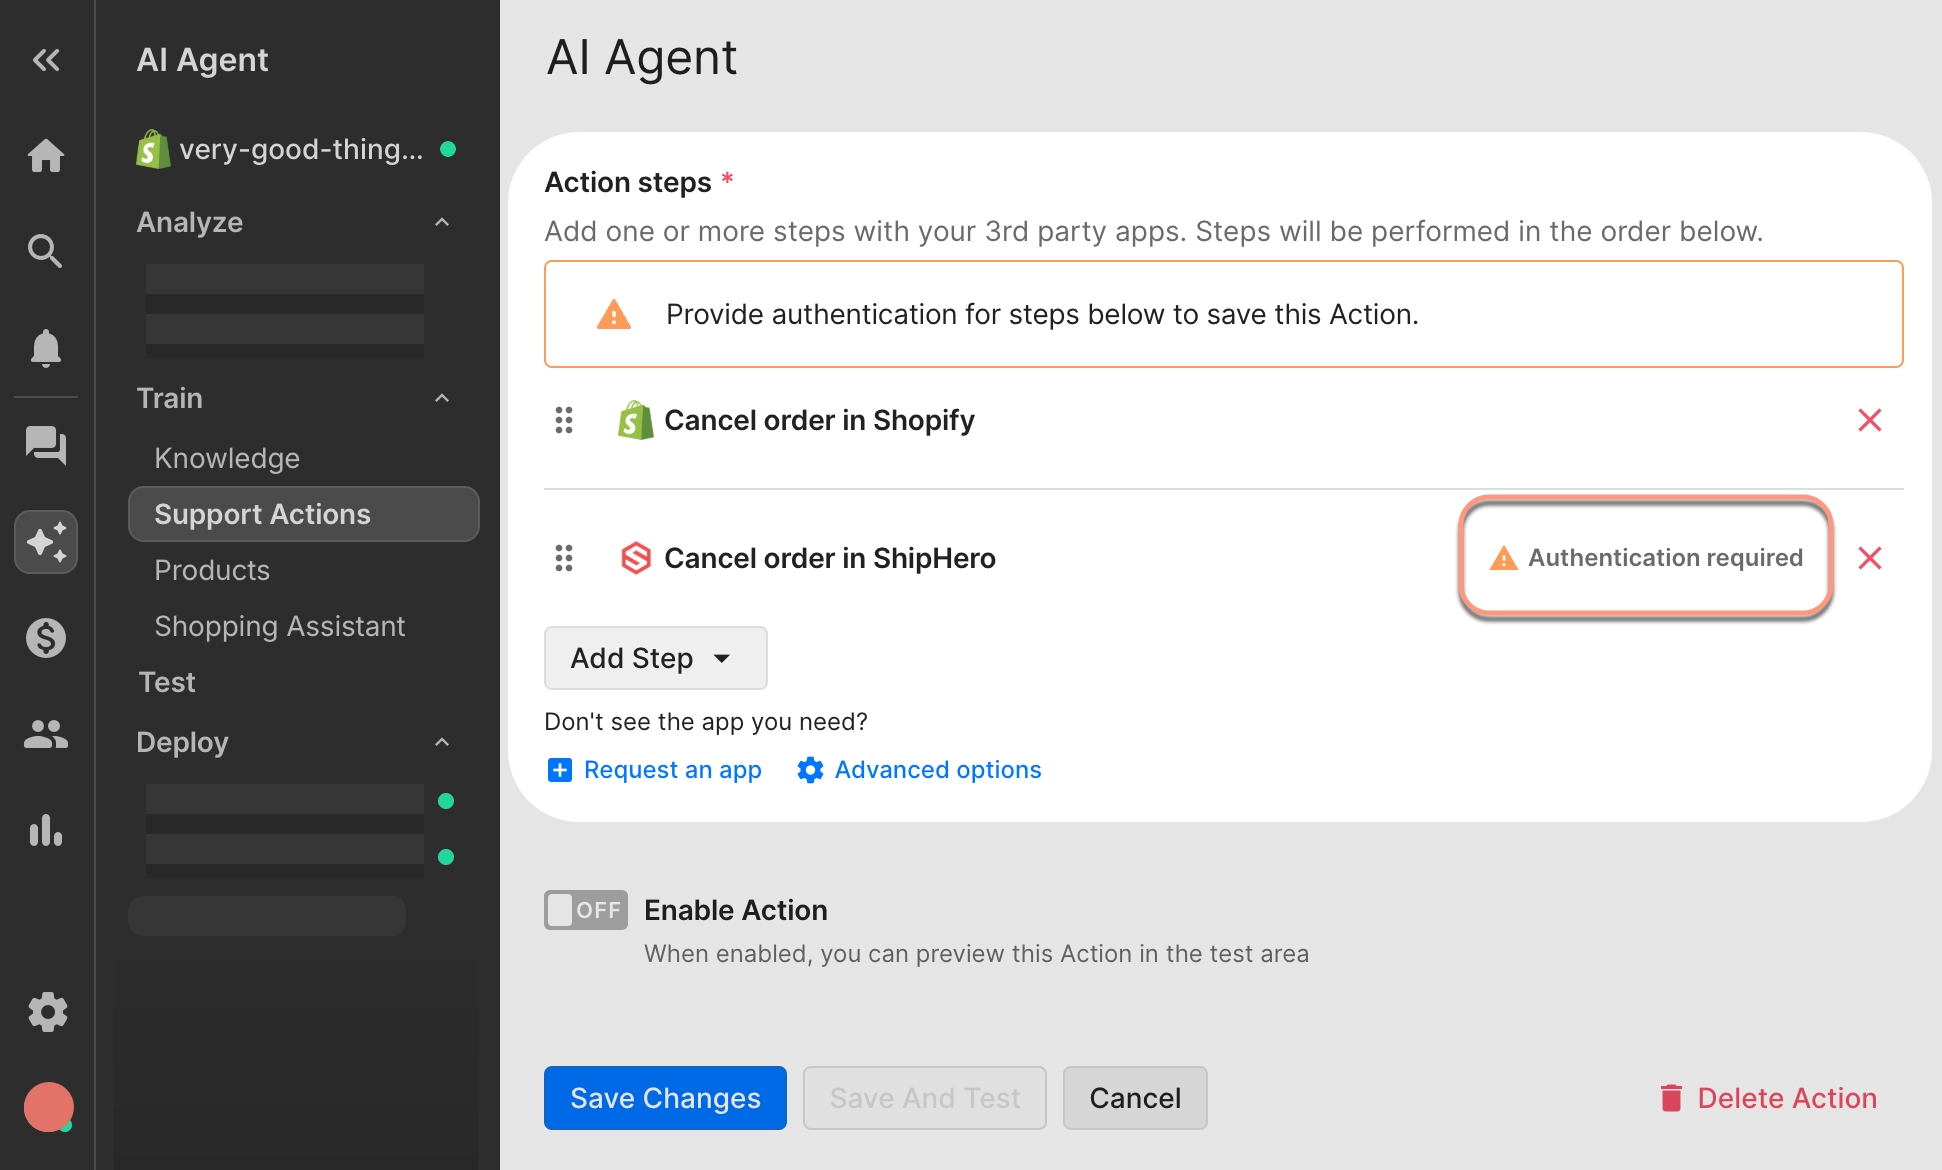1942x1170 pixels.
Task: Collapse the Train section chevron
Action: tap(442, 398)
